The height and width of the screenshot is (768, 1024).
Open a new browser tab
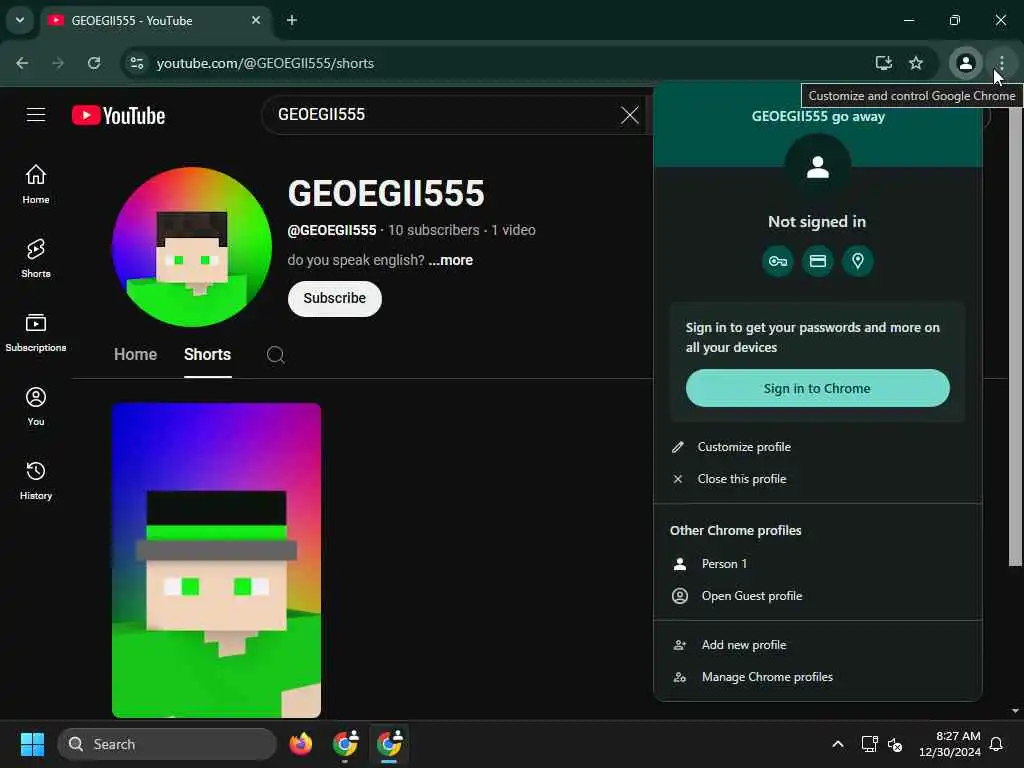(x=292, y=20)
